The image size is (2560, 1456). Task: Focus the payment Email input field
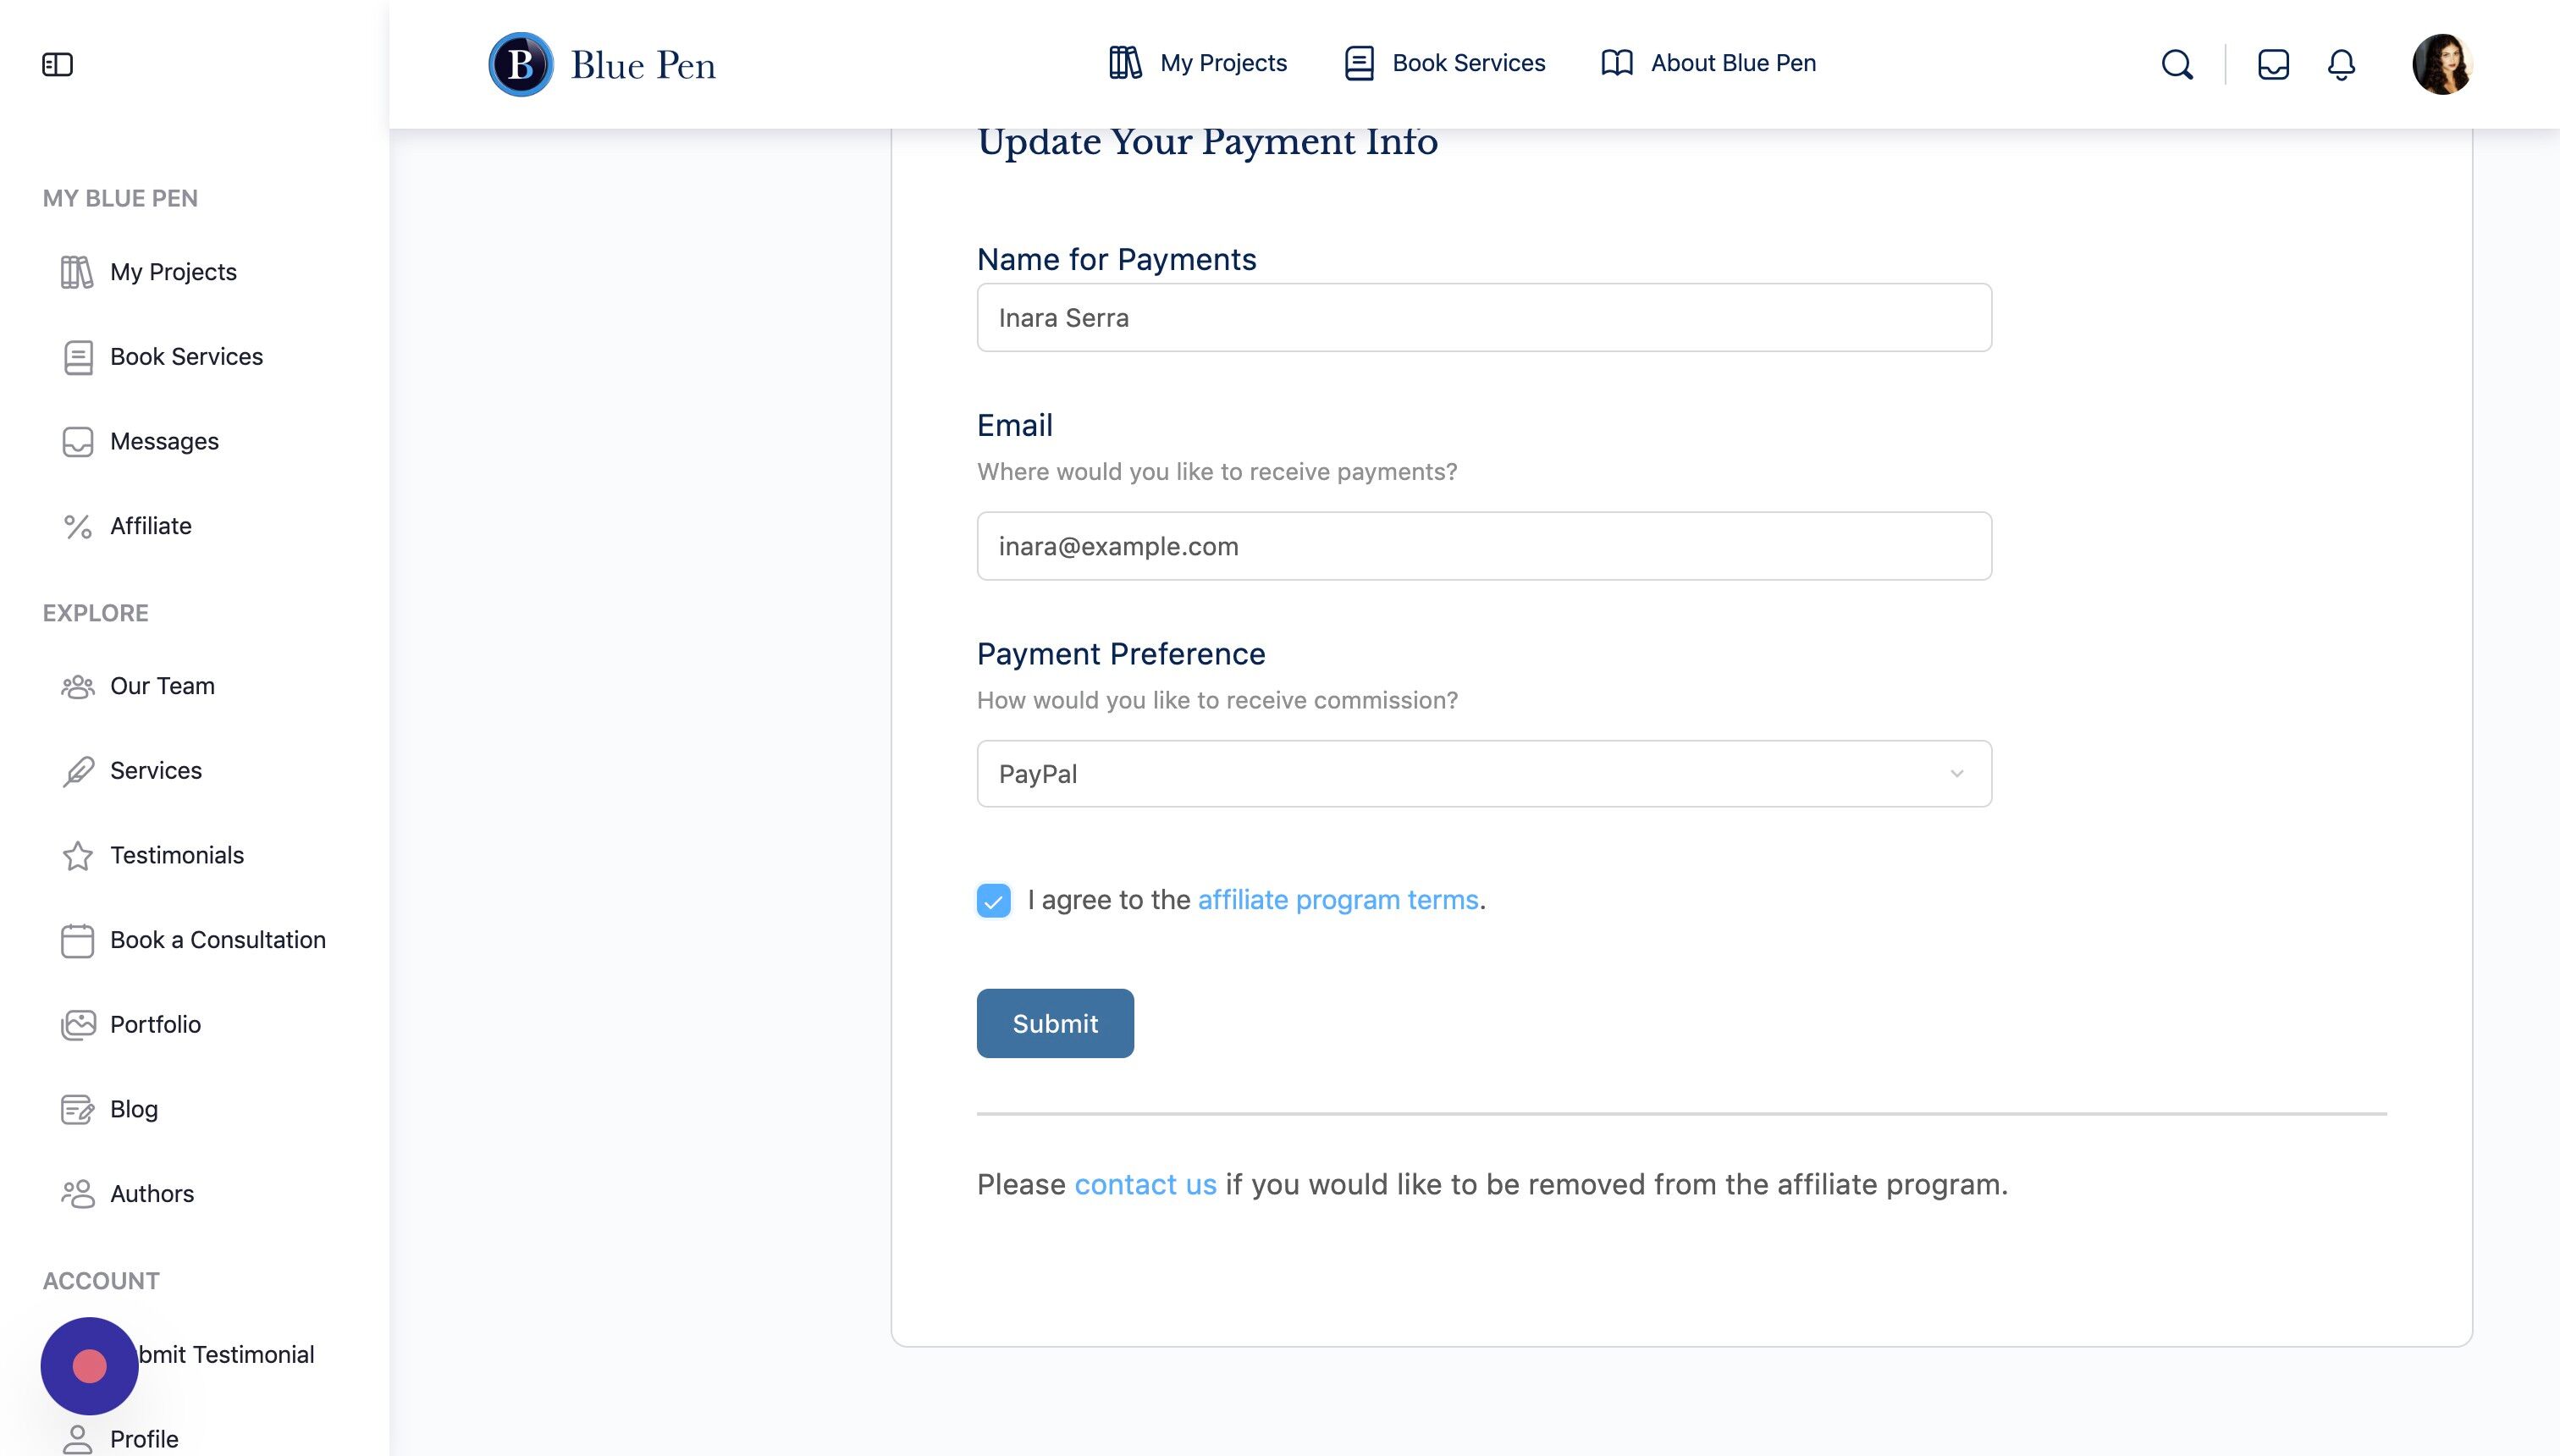pyautogui.click(x=1484, y=546)
